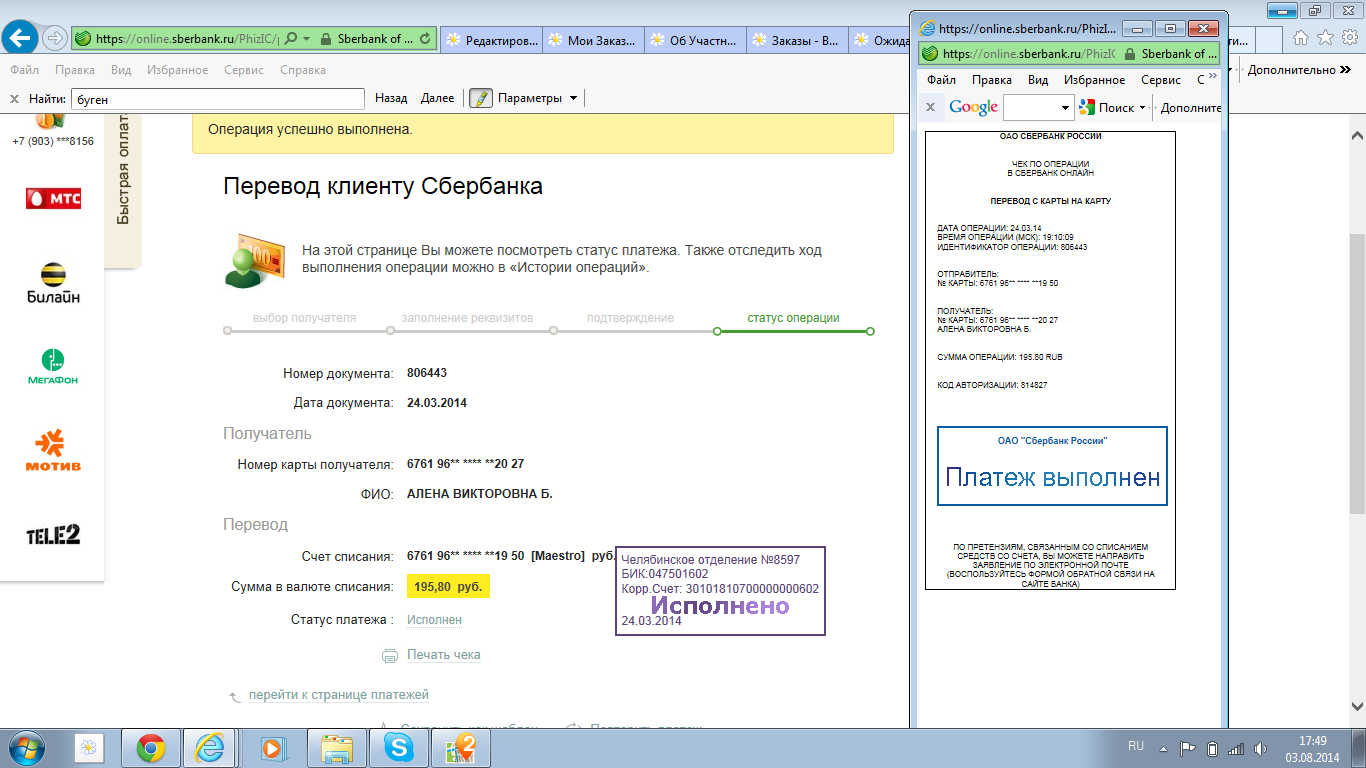Screen dimensions: 1366x768
Task: Open the Файл menu in main browser
Action: [25, 70]
